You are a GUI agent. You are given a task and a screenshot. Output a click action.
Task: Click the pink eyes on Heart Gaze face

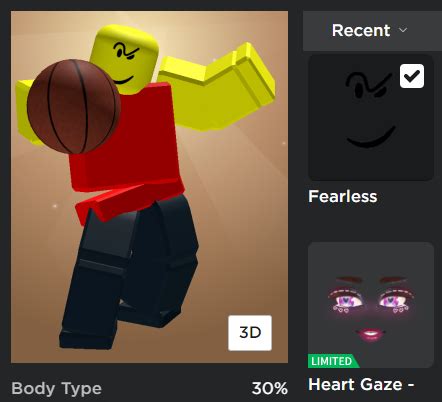[371, 302]
